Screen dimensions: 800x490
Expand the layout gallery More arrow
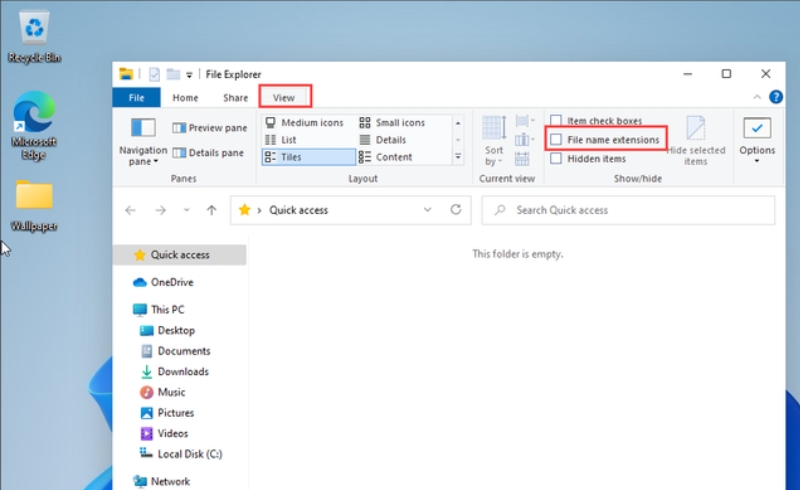[x=458, y=157]
